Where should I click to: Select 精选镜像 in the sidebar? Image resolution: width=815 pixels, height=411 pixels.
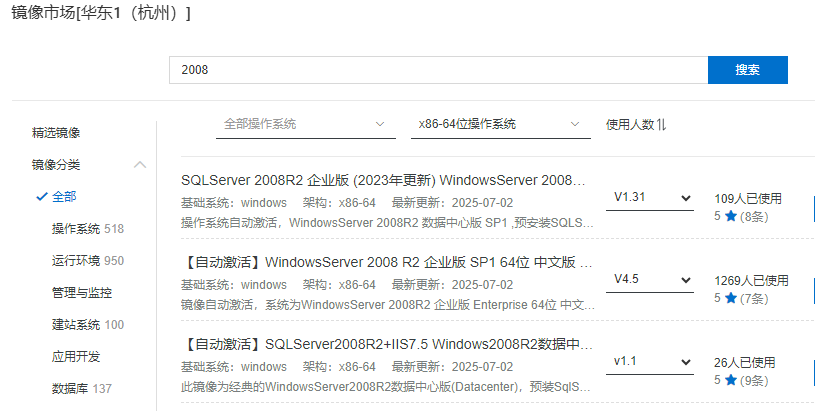56,132
